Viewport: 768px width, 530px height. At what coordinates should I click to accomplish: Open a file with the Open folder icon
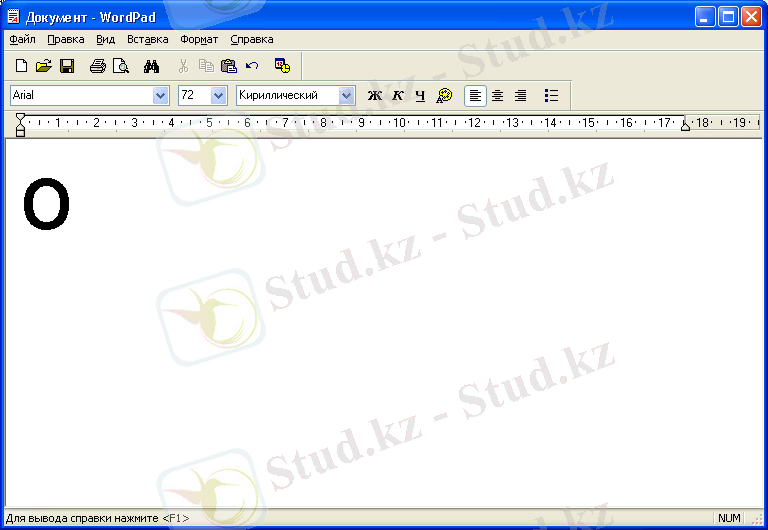pos(43,66)
